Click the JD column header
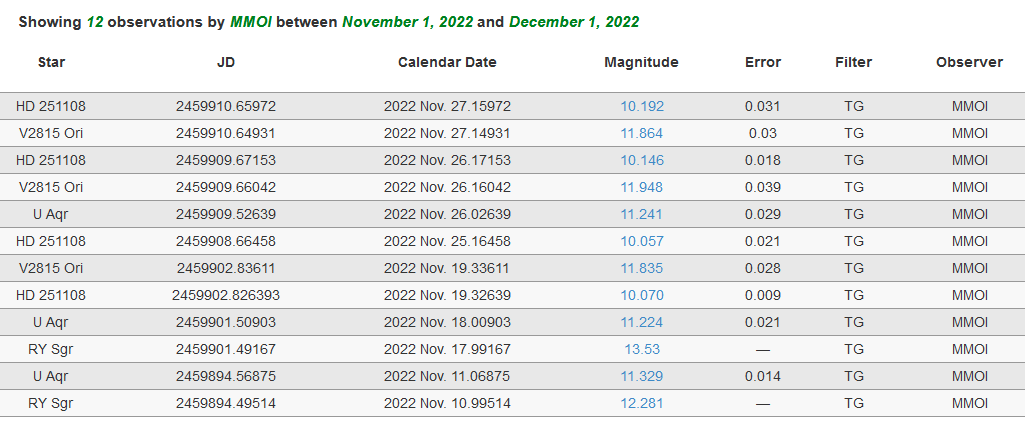This screenshot has height=428, width=1025. tap(226, 62)
